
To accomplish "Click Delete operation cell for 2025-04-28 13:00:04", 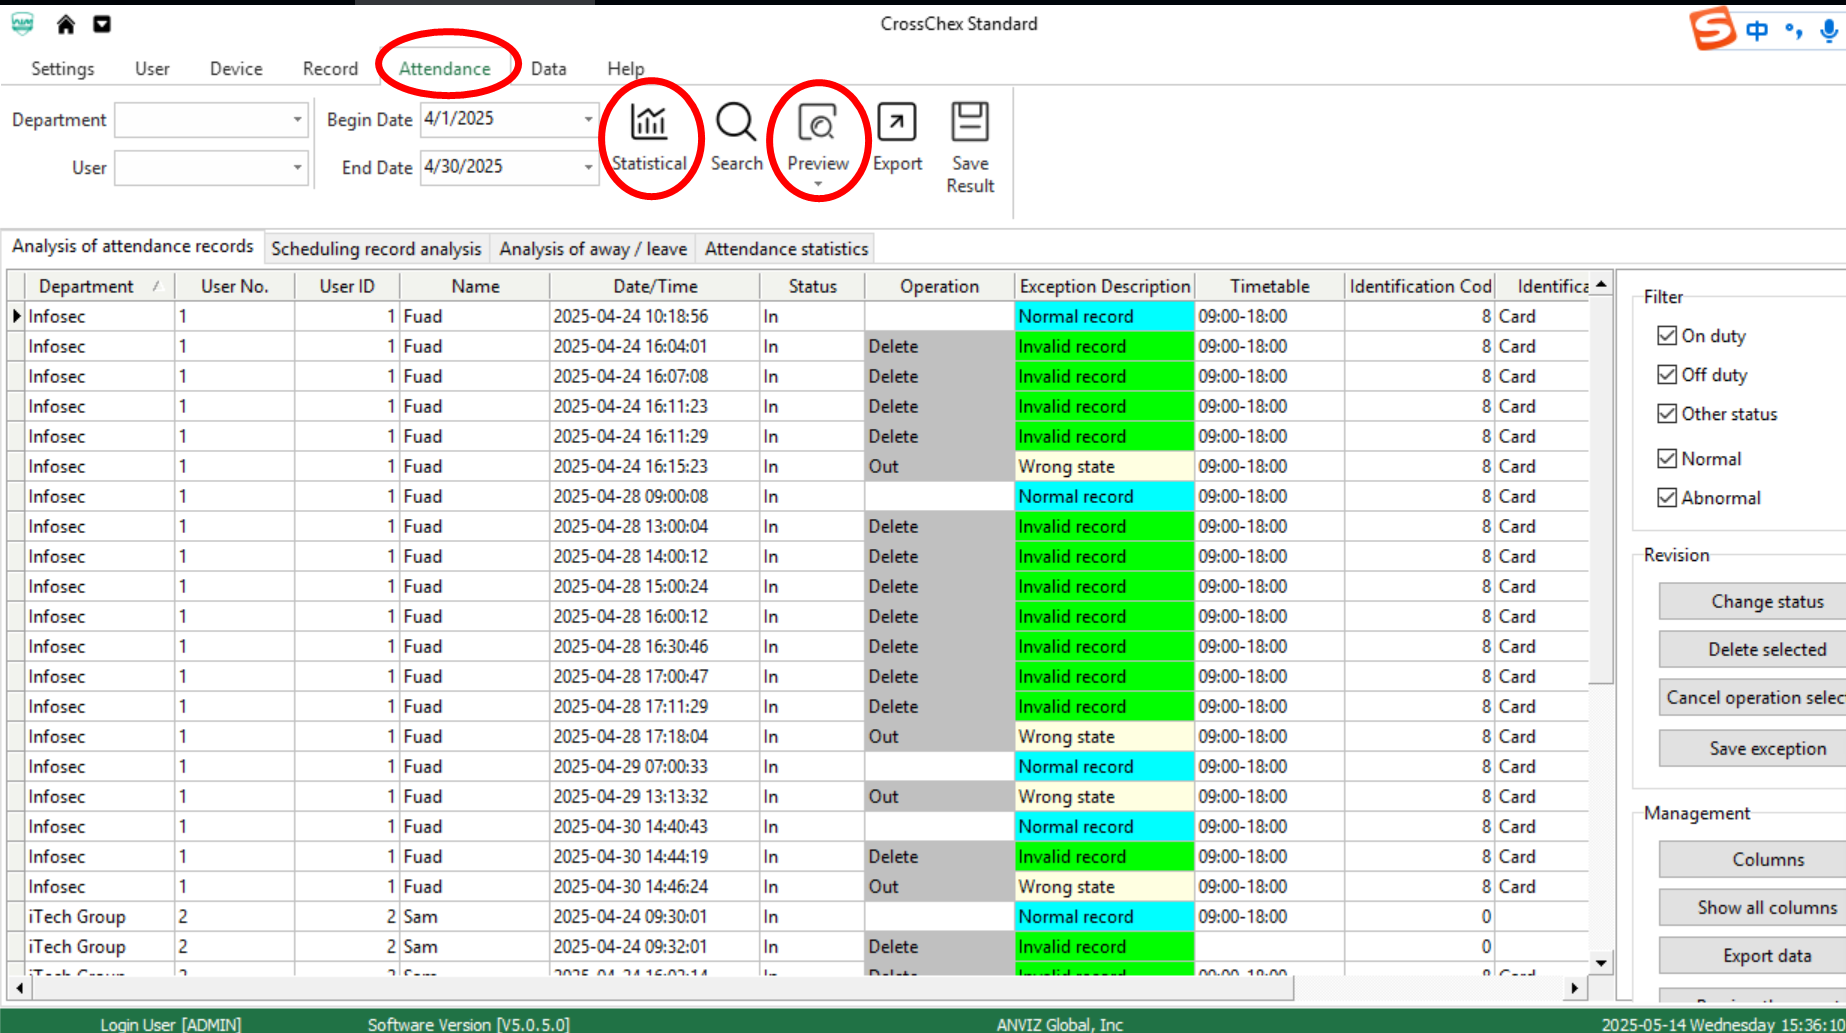I will [939, 526].
